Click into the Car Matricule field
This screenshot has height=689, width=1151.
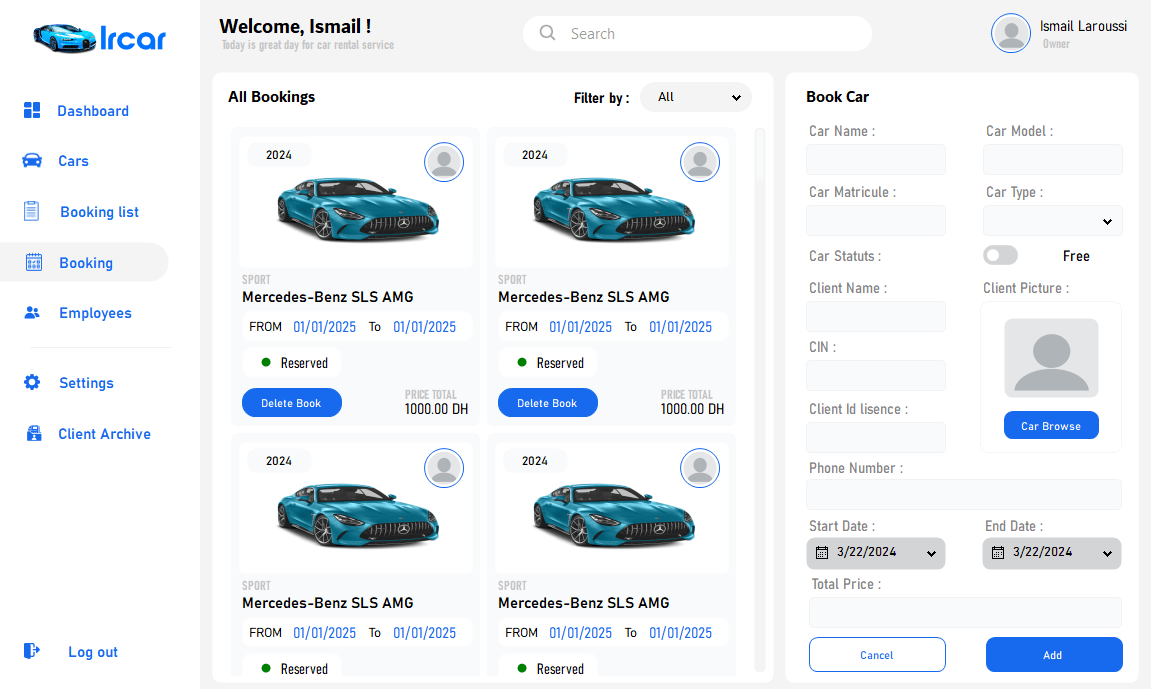[876, 220]
